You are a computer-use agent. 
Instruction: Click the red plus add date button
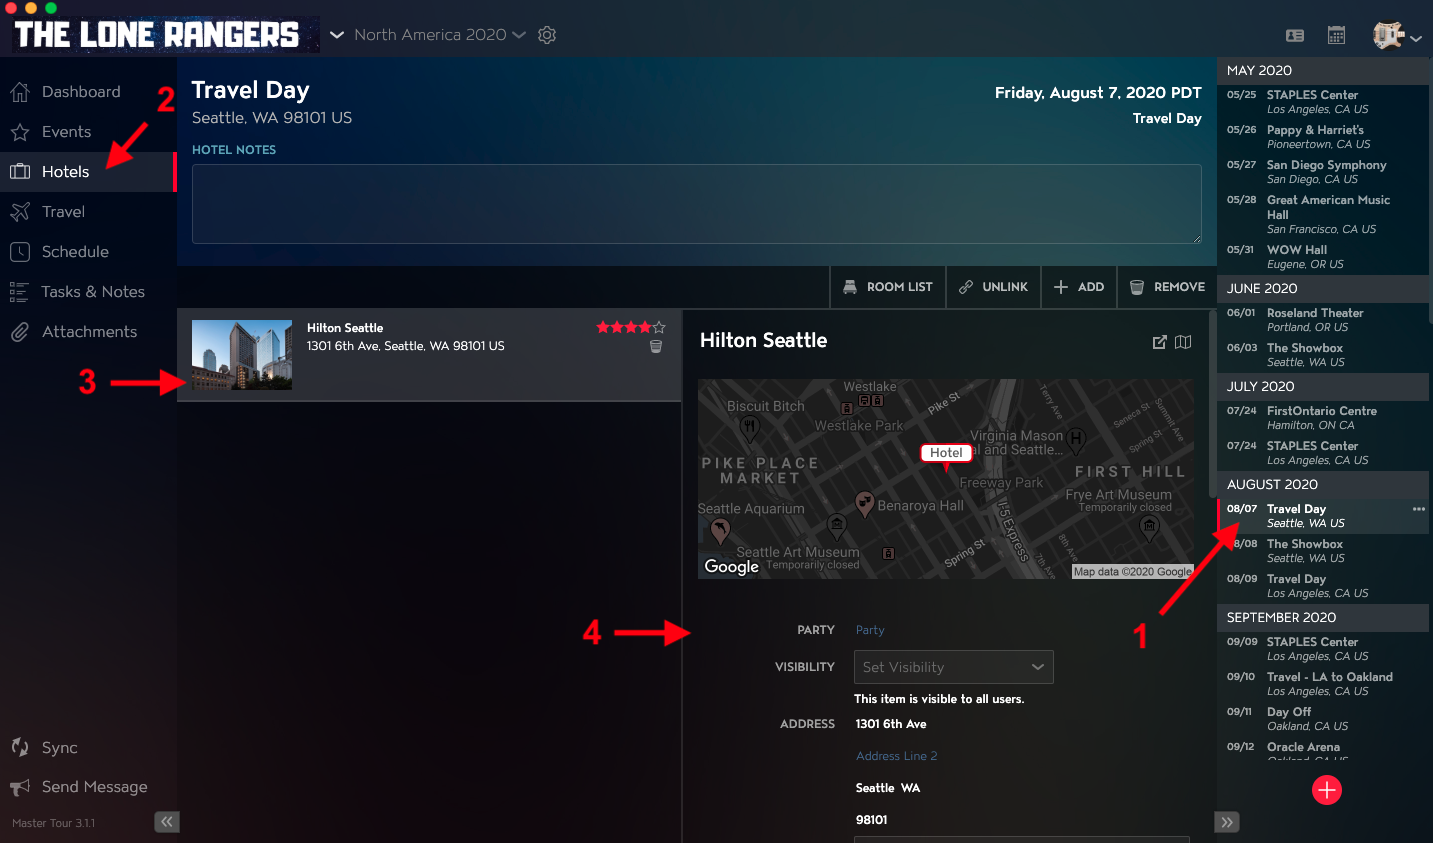pos(1327,790)
